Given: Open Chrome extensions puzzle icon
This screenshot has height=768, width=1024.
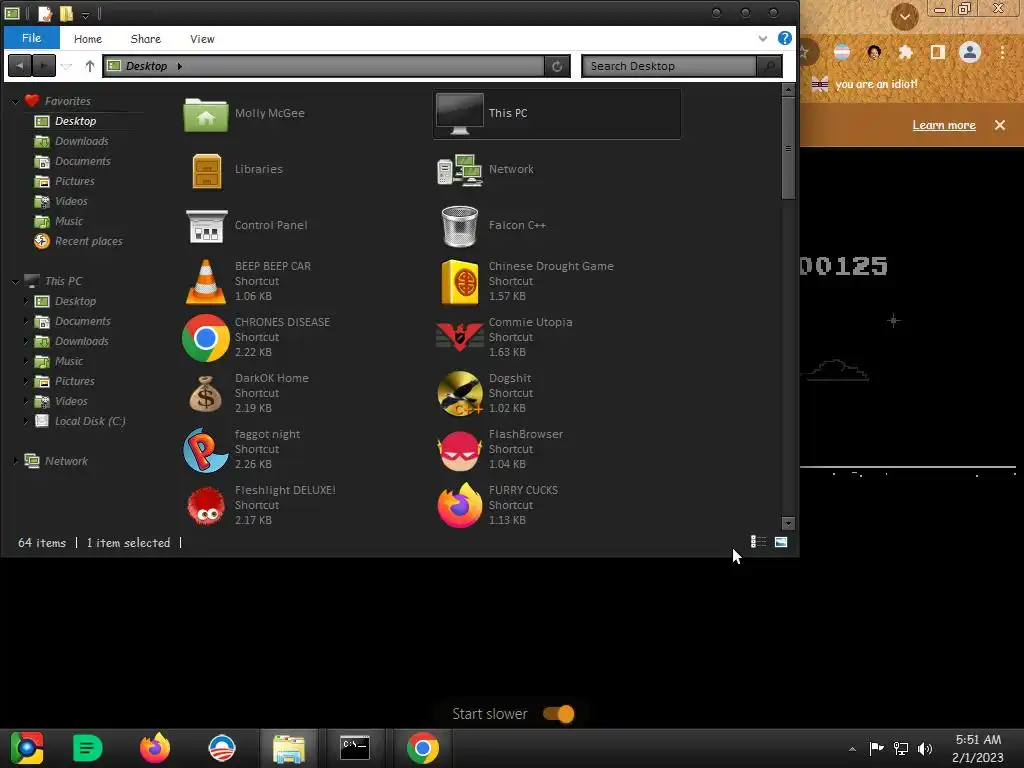Looking at the screenshot, I should pyautogui.click(x=906, y=52).
